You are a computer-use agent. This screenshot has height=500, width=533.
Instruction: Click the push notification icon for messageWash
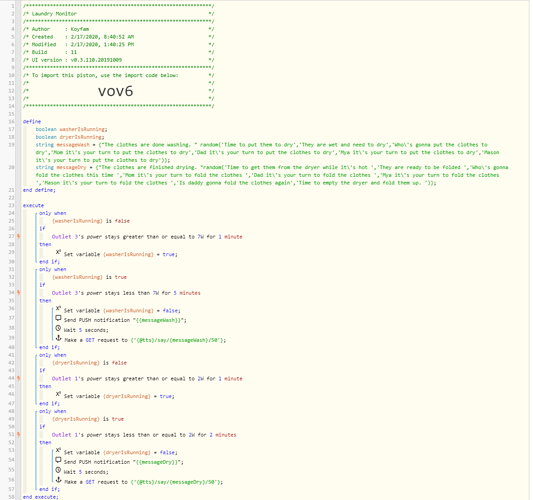point(58,318)
